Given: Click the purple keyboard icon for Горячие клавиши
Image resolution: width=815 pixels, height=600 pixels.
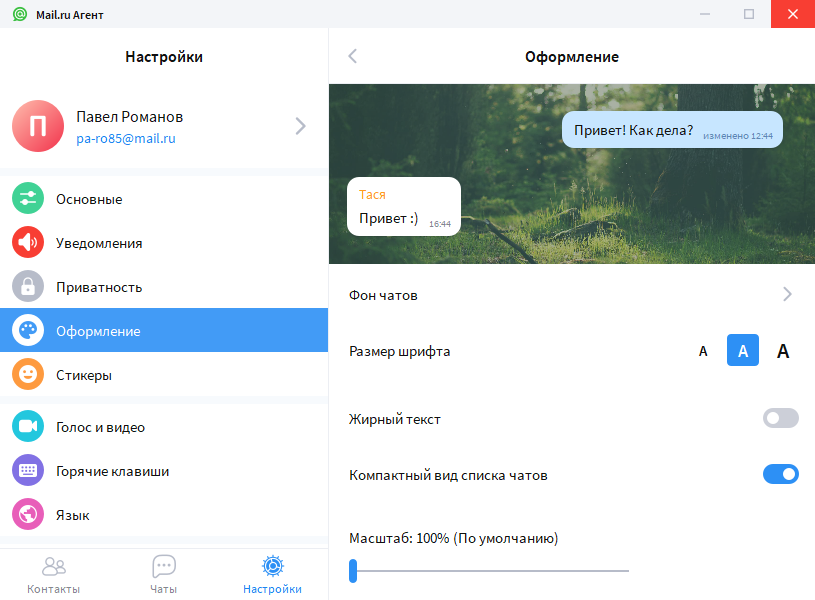Looking at the screenshot, I should [x=28, y=470].
